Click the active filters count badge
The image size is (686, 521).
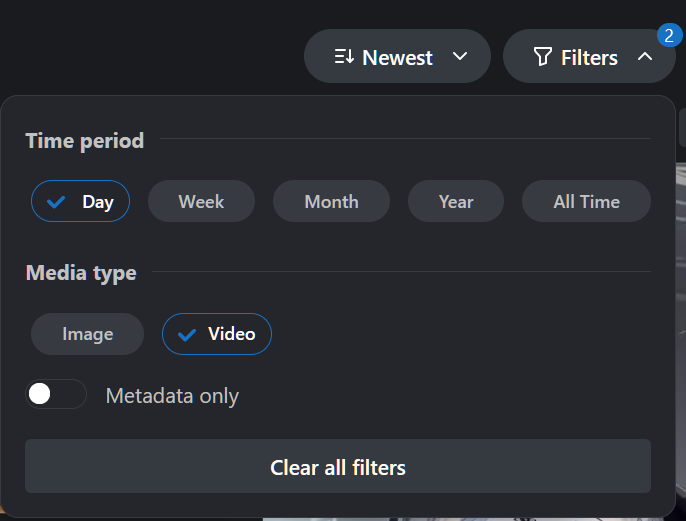click(x=669, y=35)
